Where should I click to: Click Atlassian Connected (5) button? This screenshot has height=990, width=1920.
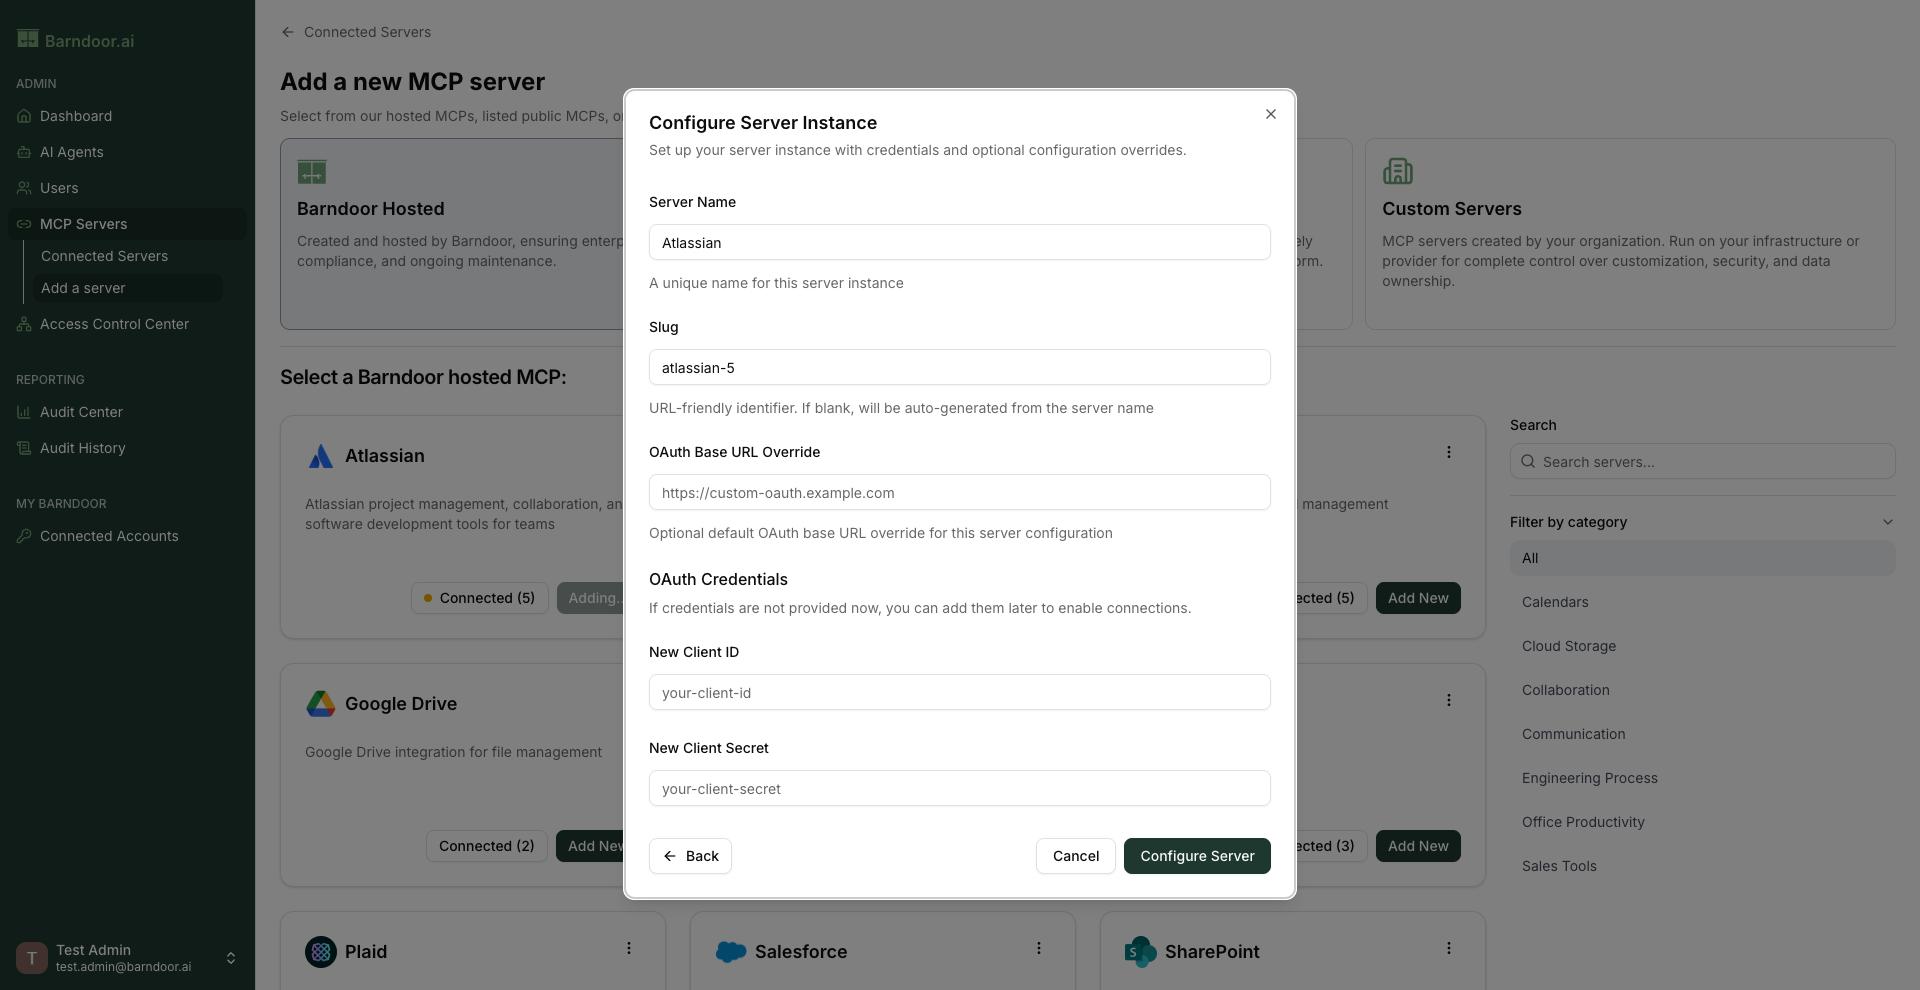pos(479,598)
